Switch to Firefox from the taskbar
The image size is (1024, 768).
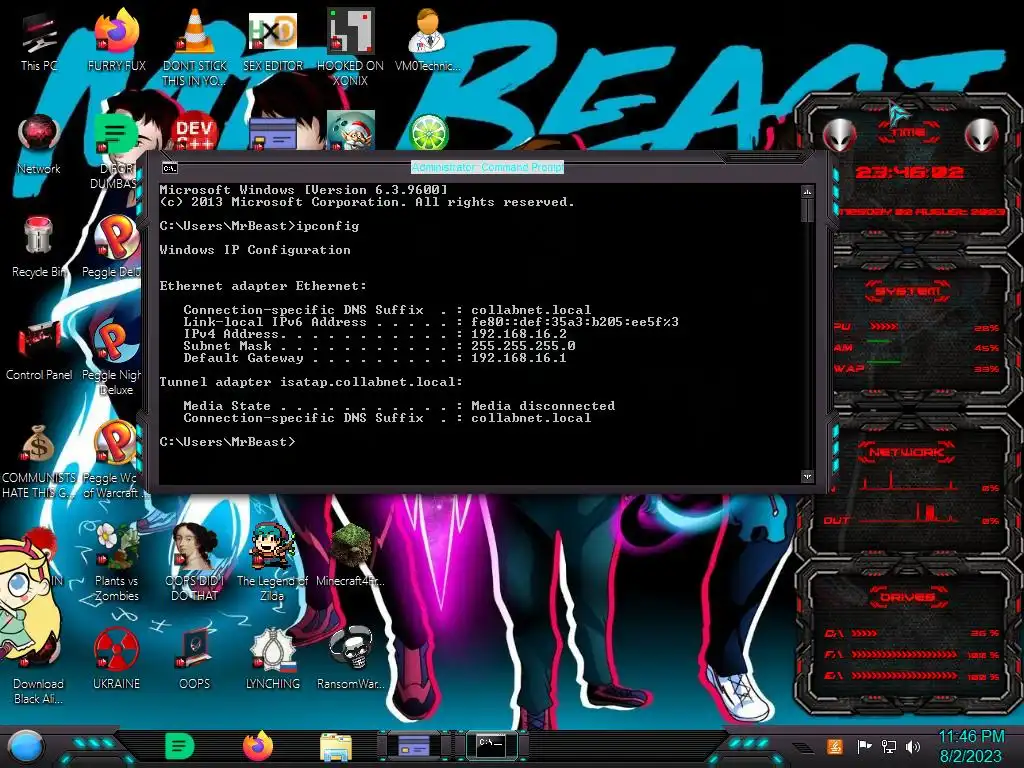click(258, 746)
